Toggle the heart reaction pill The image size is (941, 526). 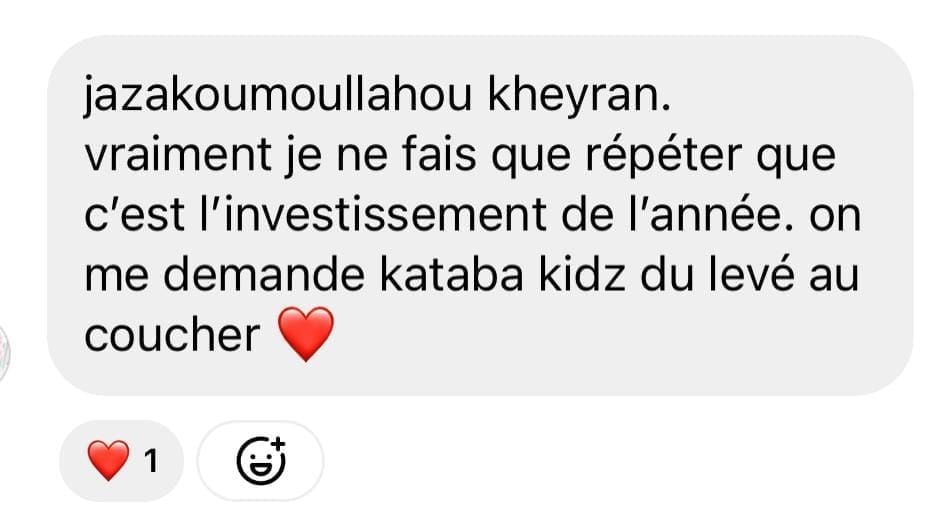[x=121, y=461]
